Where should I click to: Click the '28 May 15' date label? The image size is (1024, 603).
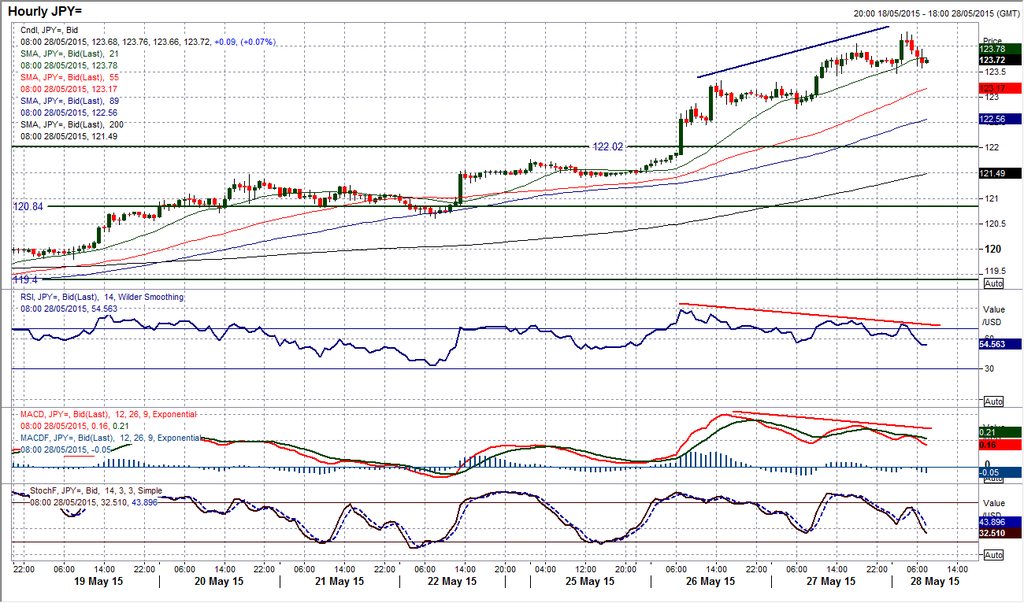pyautogui.click(x=935, y=581)
